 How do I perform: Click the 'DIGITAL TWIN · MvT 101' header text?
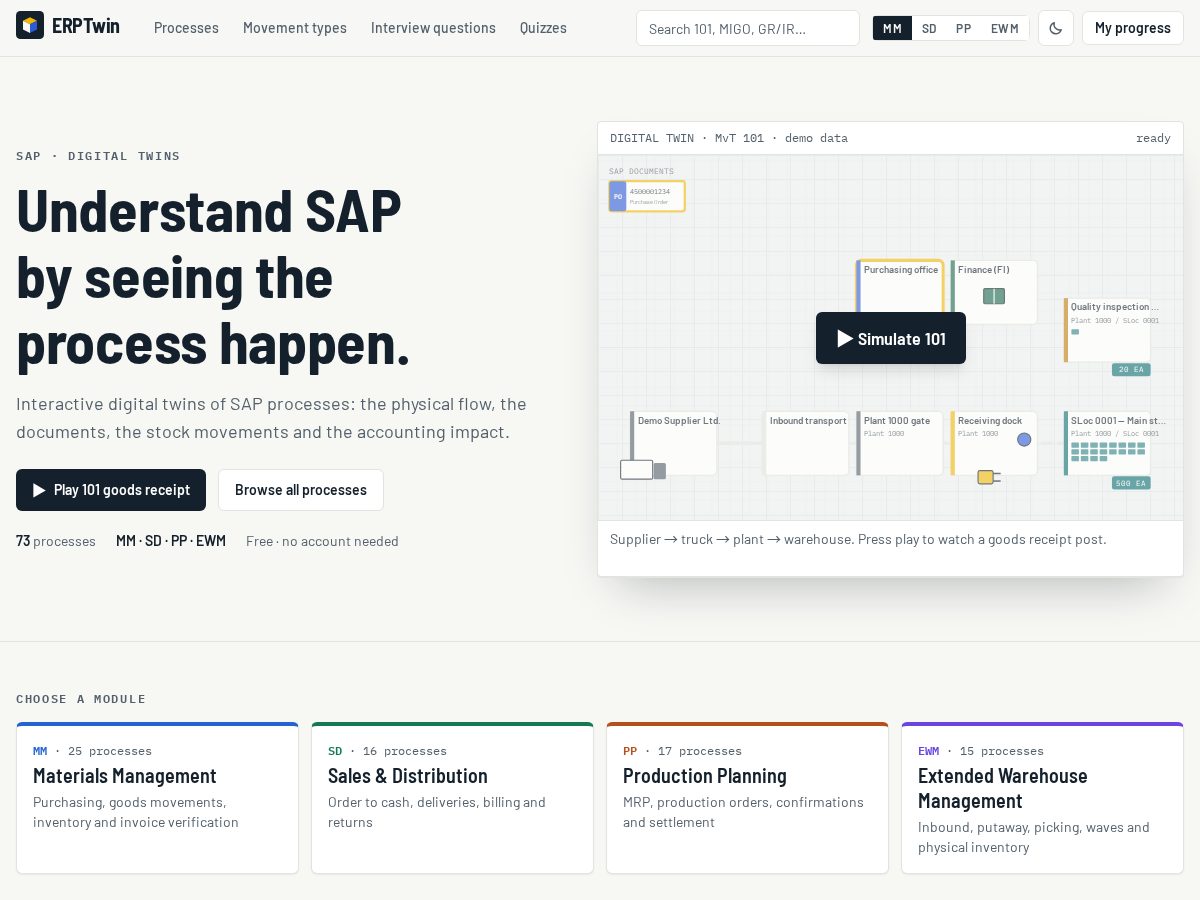tap(729, 138)
